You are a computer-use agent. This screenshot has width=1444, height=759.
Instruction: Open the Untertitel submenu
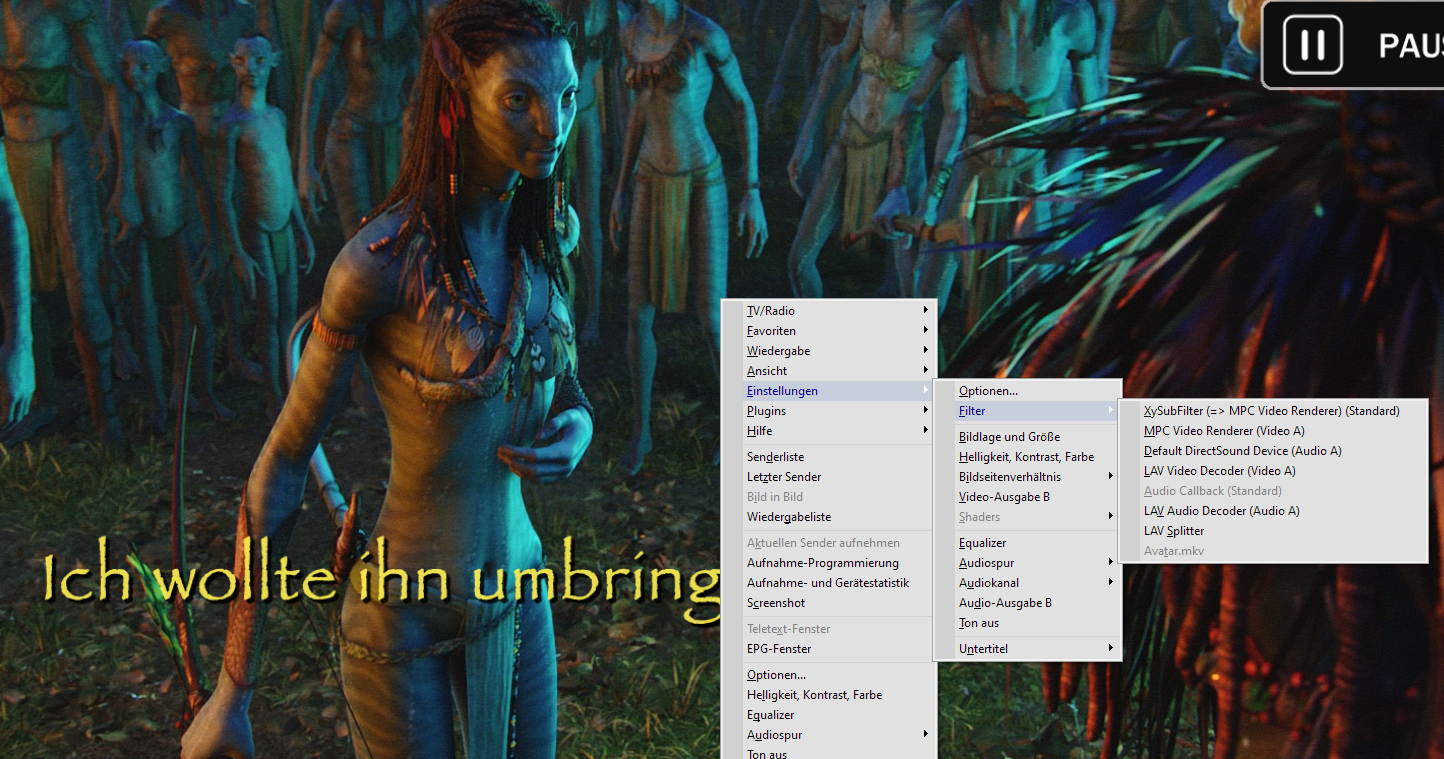[x=983, y=649]
